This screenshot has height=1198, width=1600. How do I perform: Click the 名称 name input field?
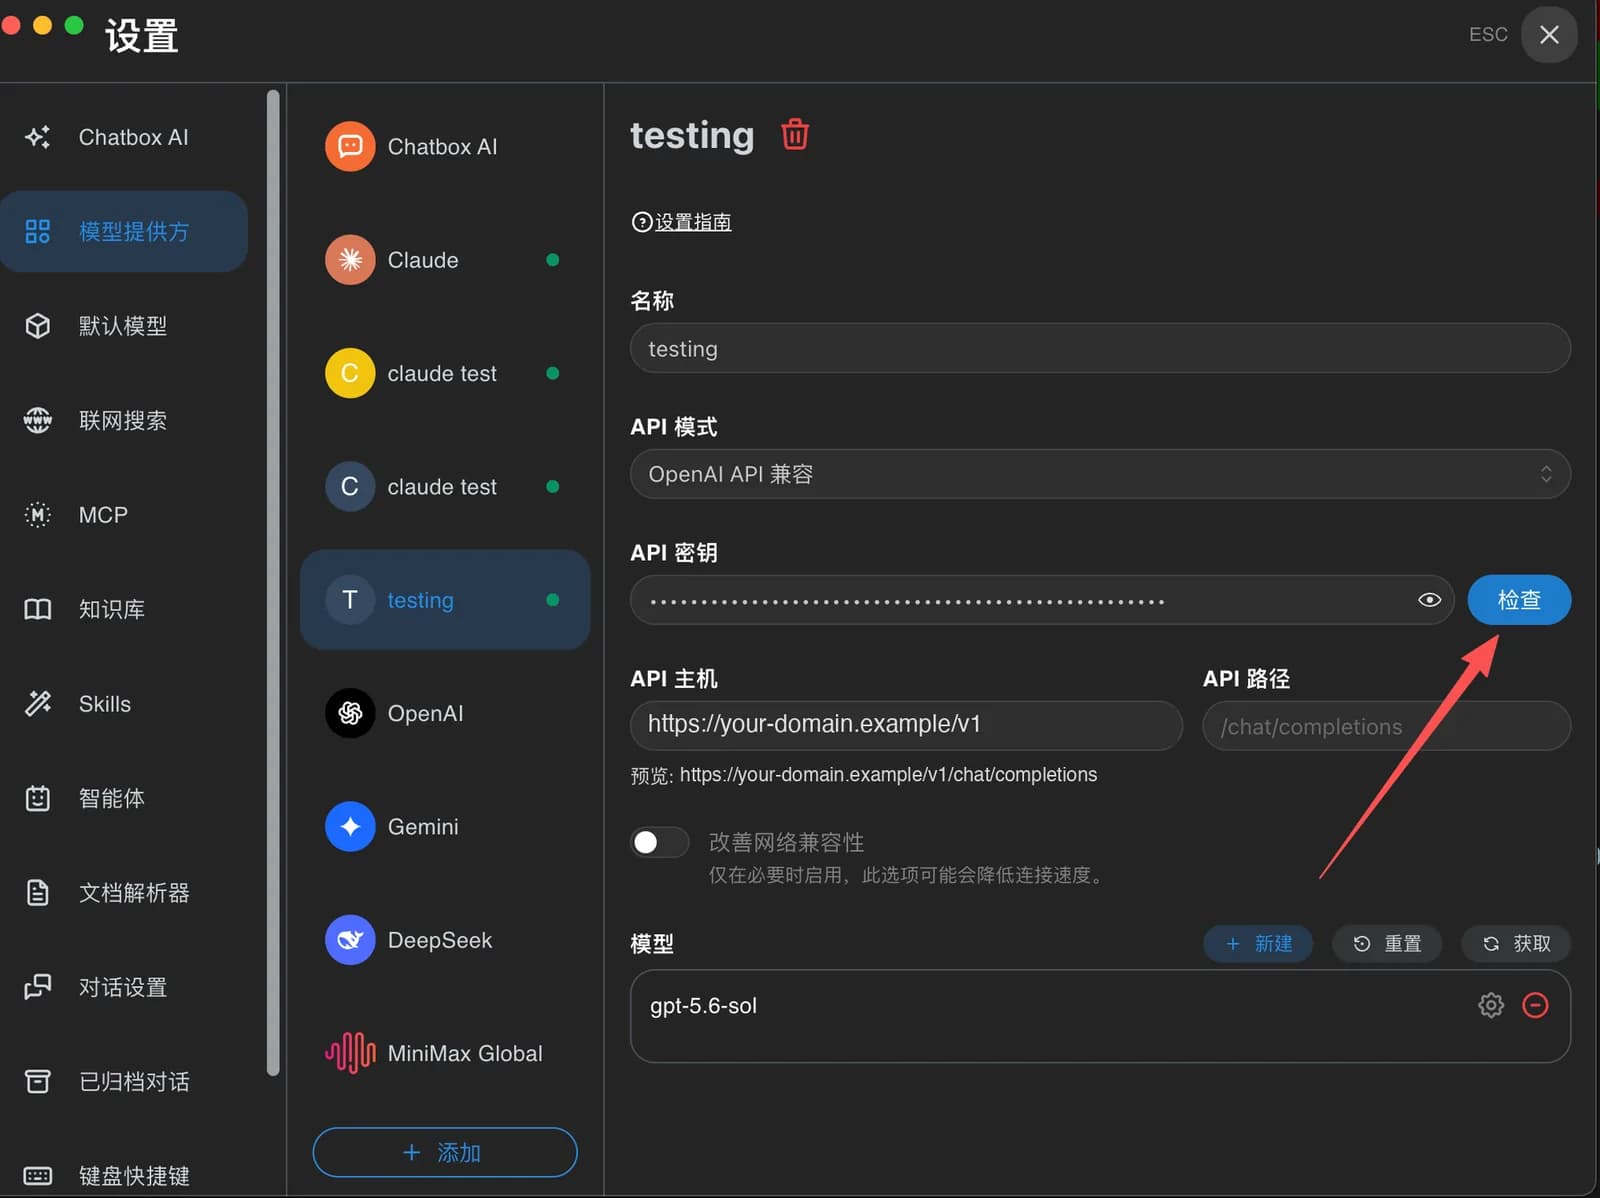pyautogui.click(x=1100, y=348)
